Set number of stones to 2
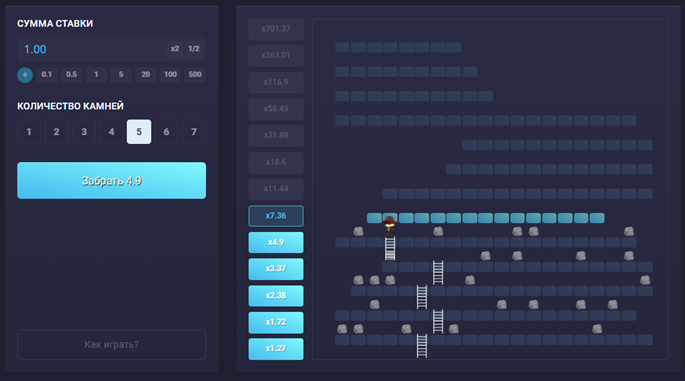685x381 pixels. pos(56,132)
